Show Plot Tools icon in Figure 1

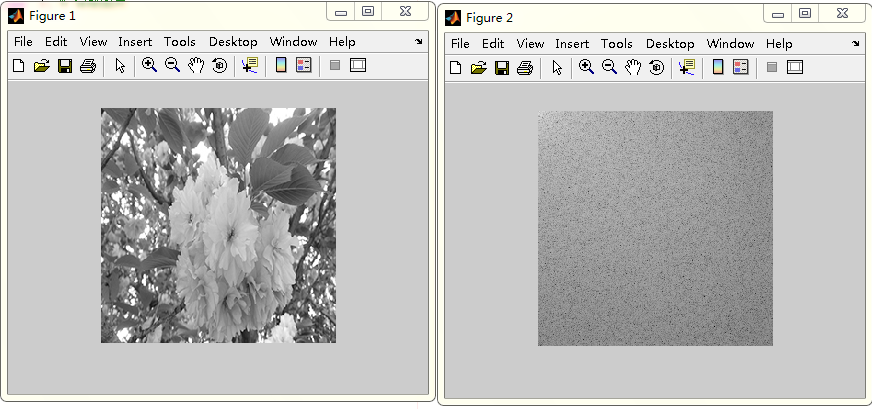(358, 66)
